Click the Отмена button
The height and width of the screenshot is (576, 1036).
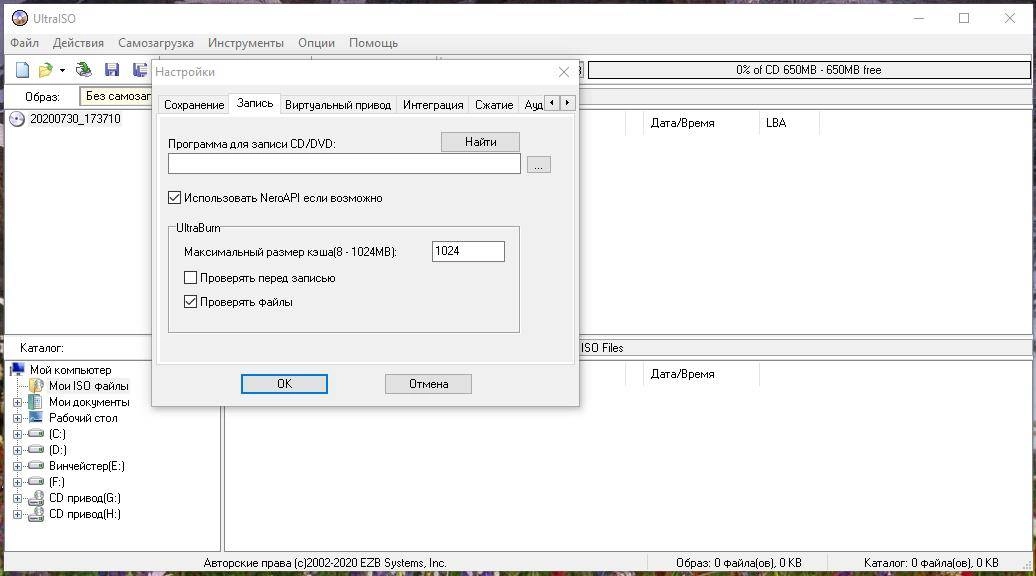tap(428, 384)
